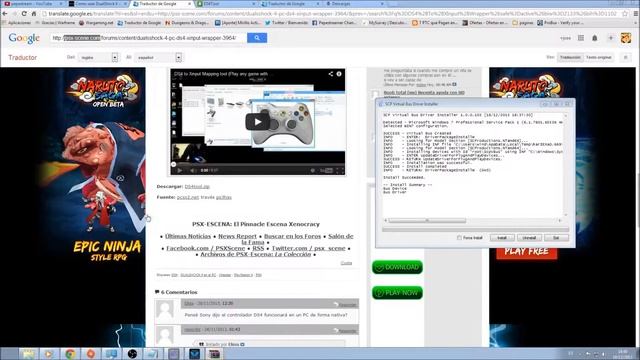Click the Uninstall button in SCP installer
This screenshot has height=360, width=640.
(x=529, y=238)
